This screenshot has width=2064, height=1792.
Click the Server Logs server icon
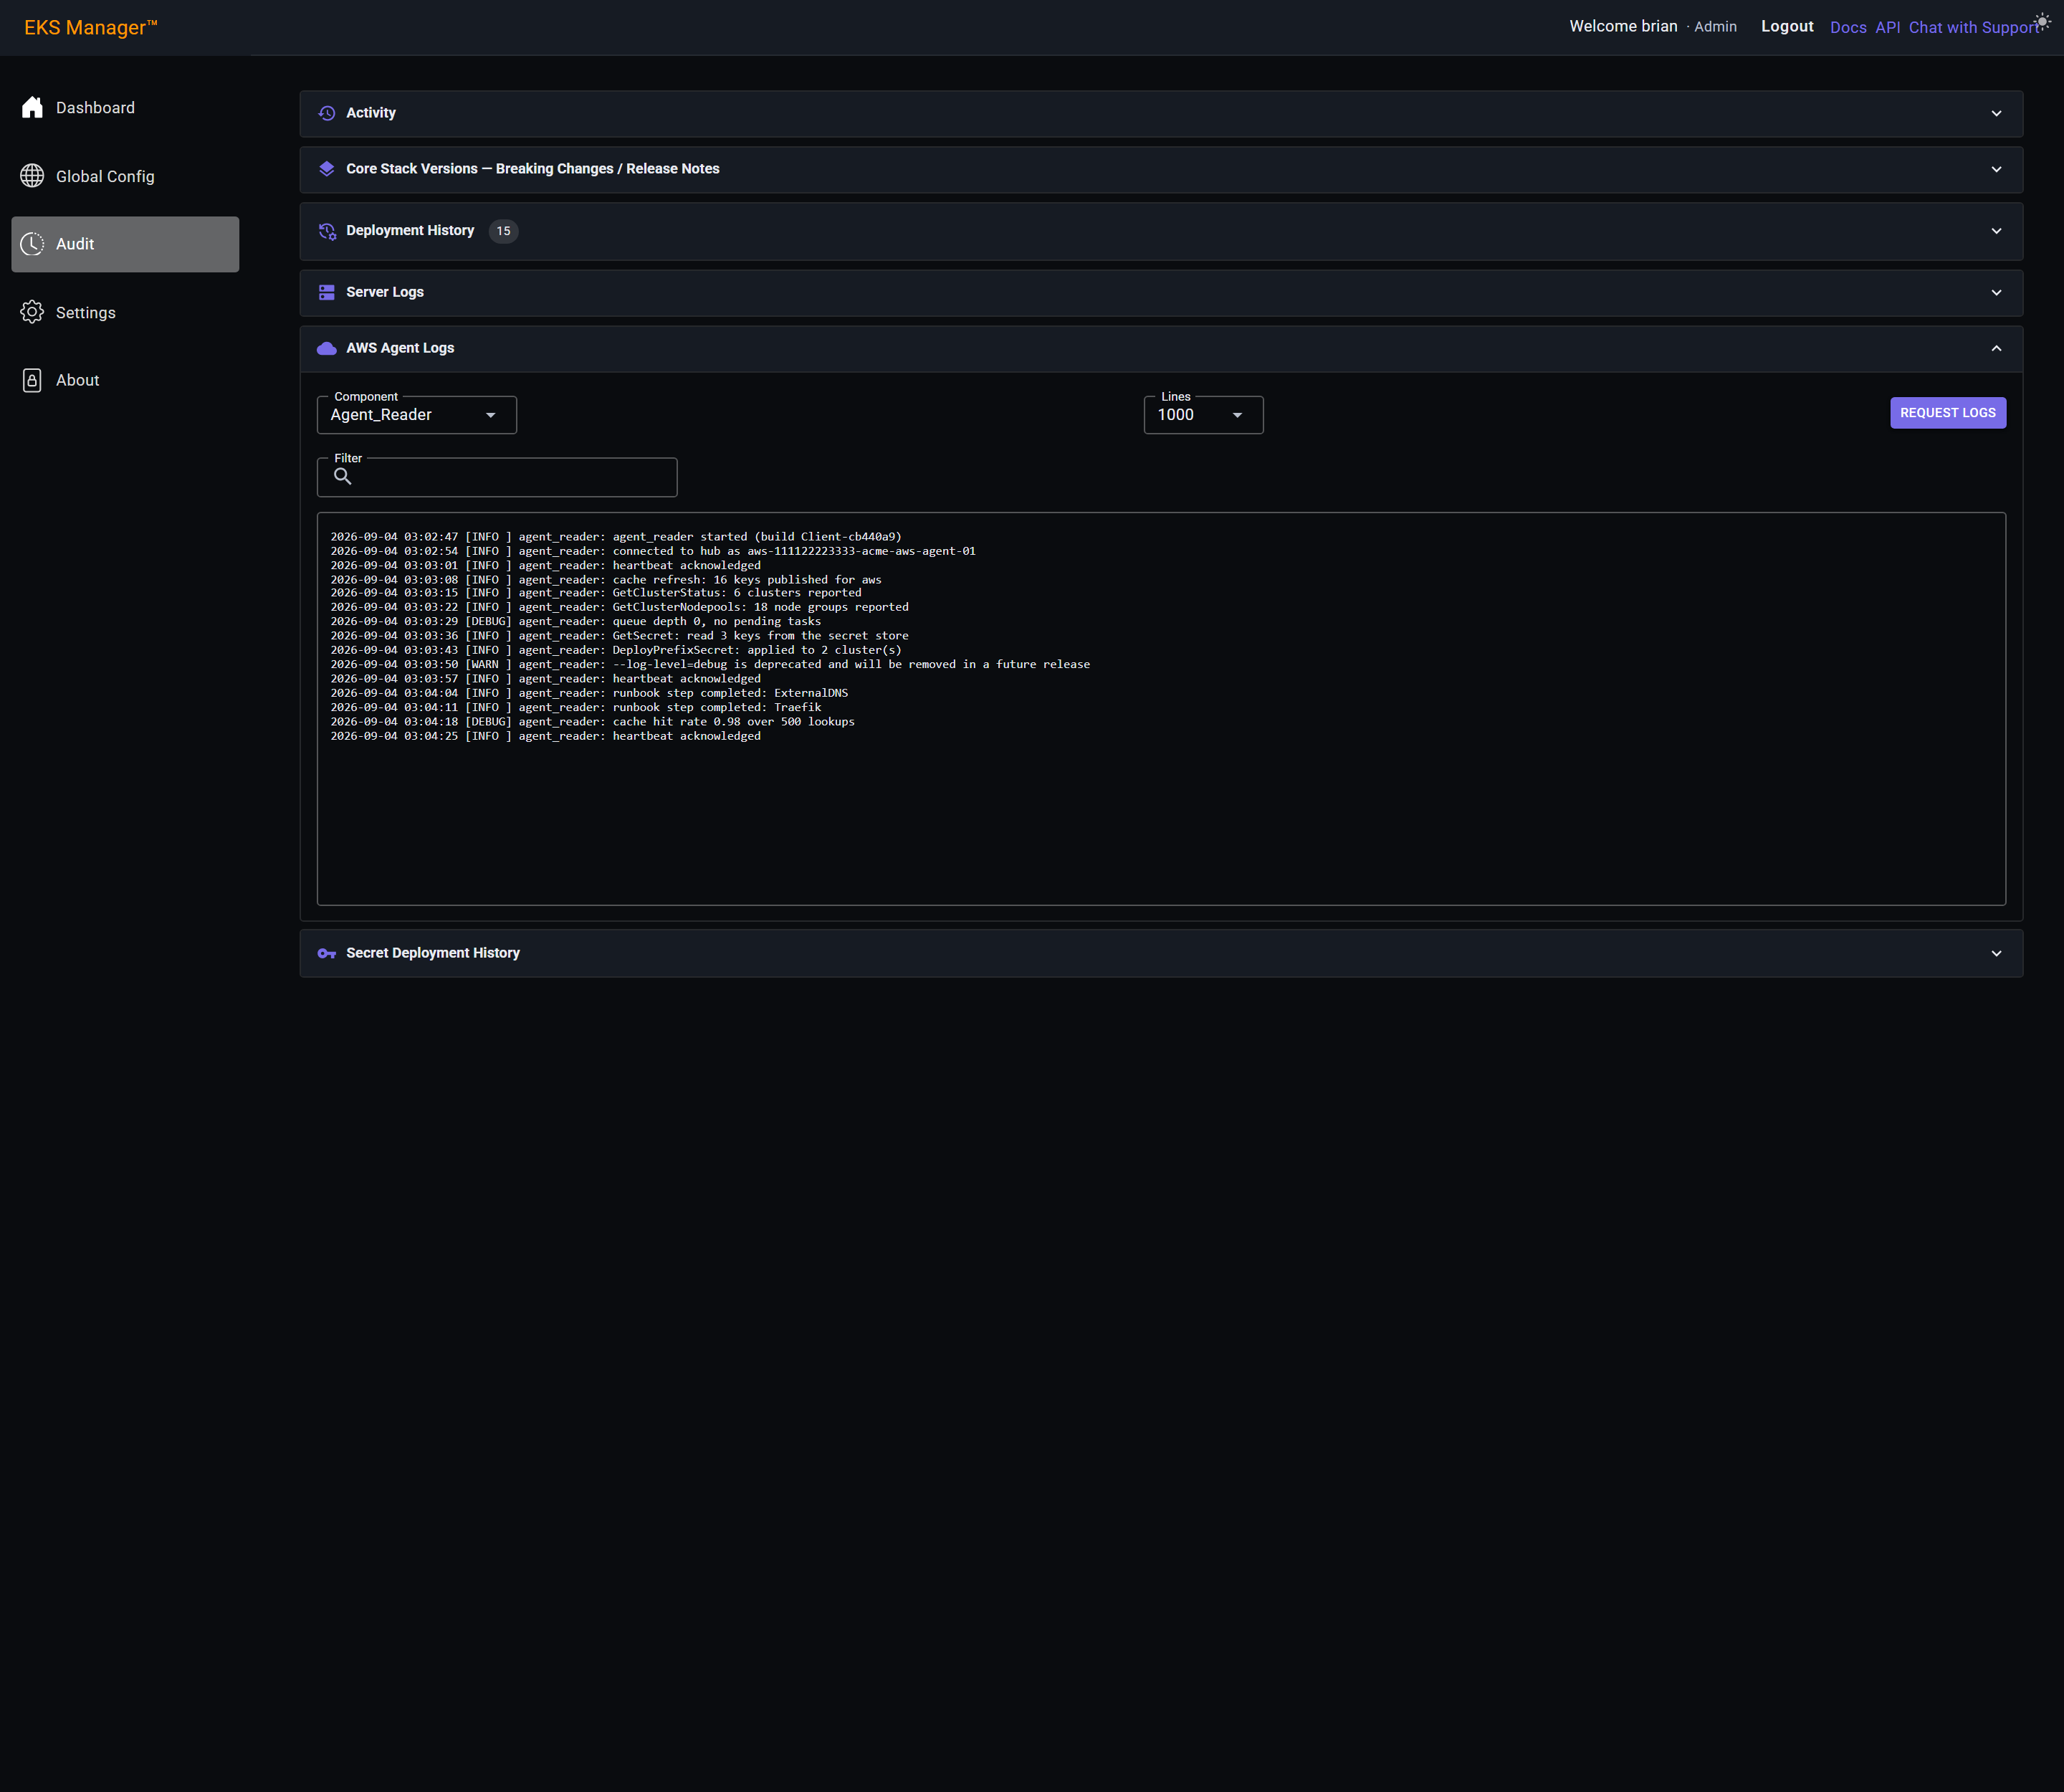click(x=327, y=292)
